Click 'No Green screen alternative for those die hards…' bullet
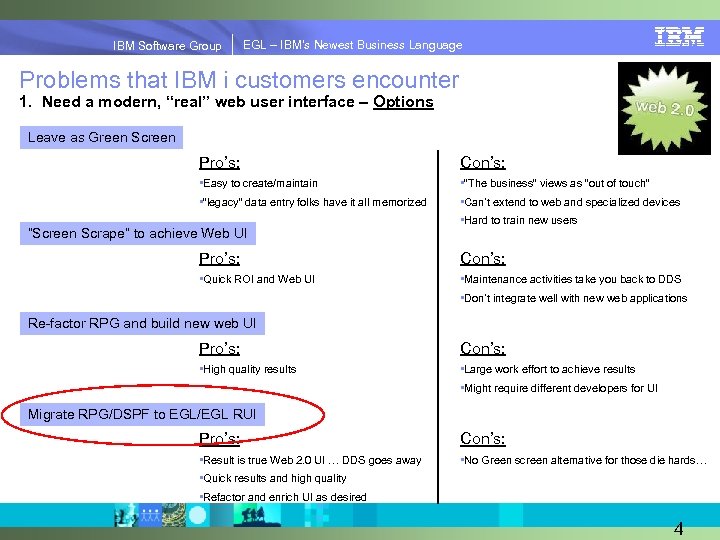720x540 pixels. [x=584, y=460]
